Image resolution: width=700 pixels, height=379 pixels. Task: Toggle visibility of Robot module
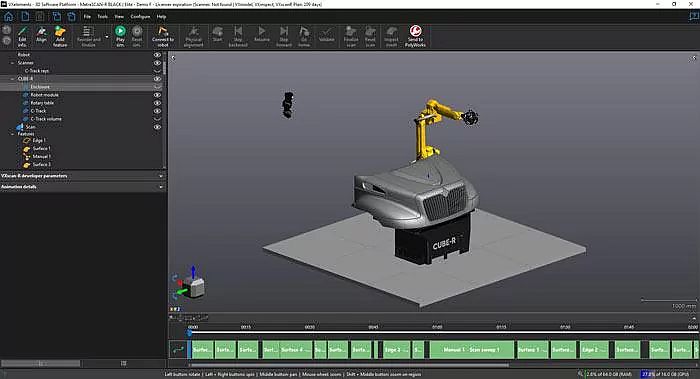[x=157, y=95]
